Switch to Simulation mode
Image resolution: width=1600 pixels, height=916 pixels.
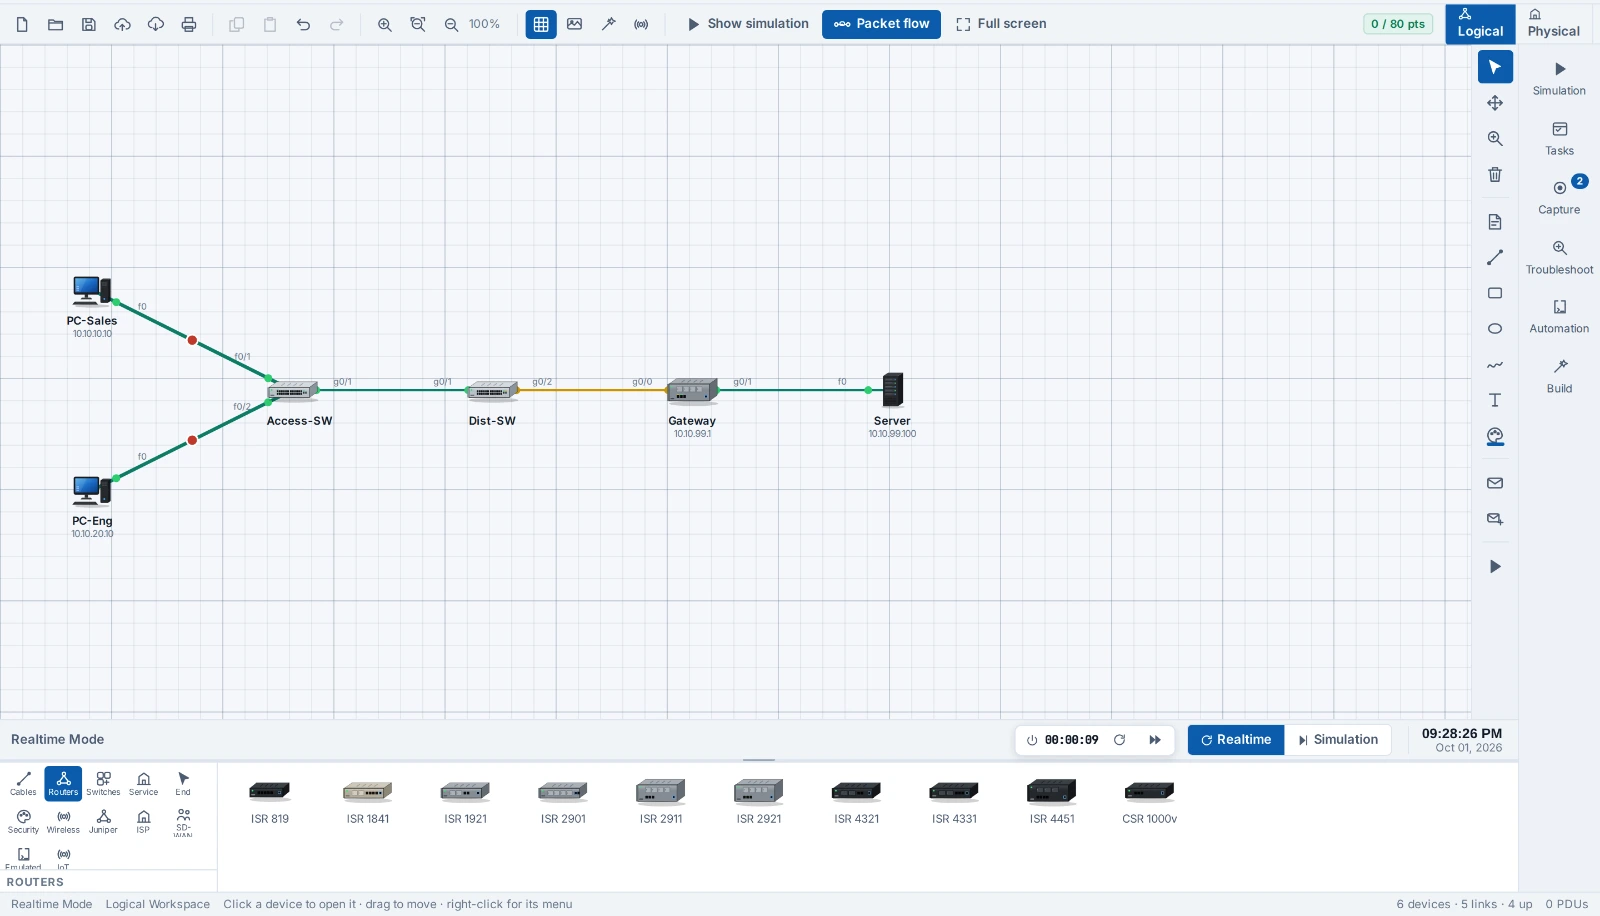click(x=1338, y=740)
